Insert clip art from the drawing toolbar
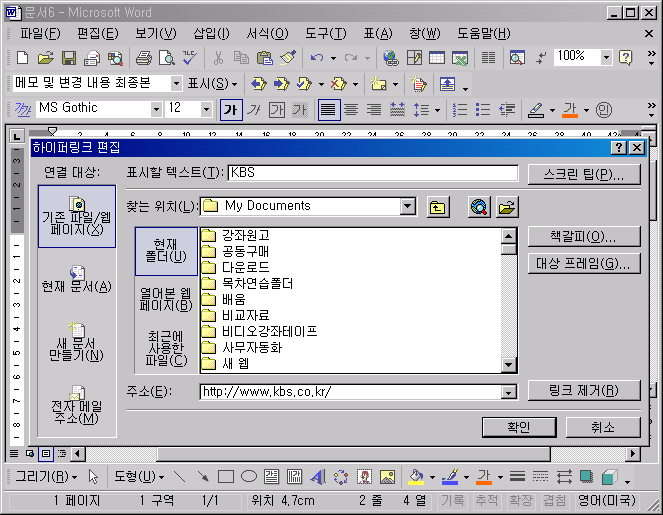This screenshot has width=663, height=515. coord(364,477)
